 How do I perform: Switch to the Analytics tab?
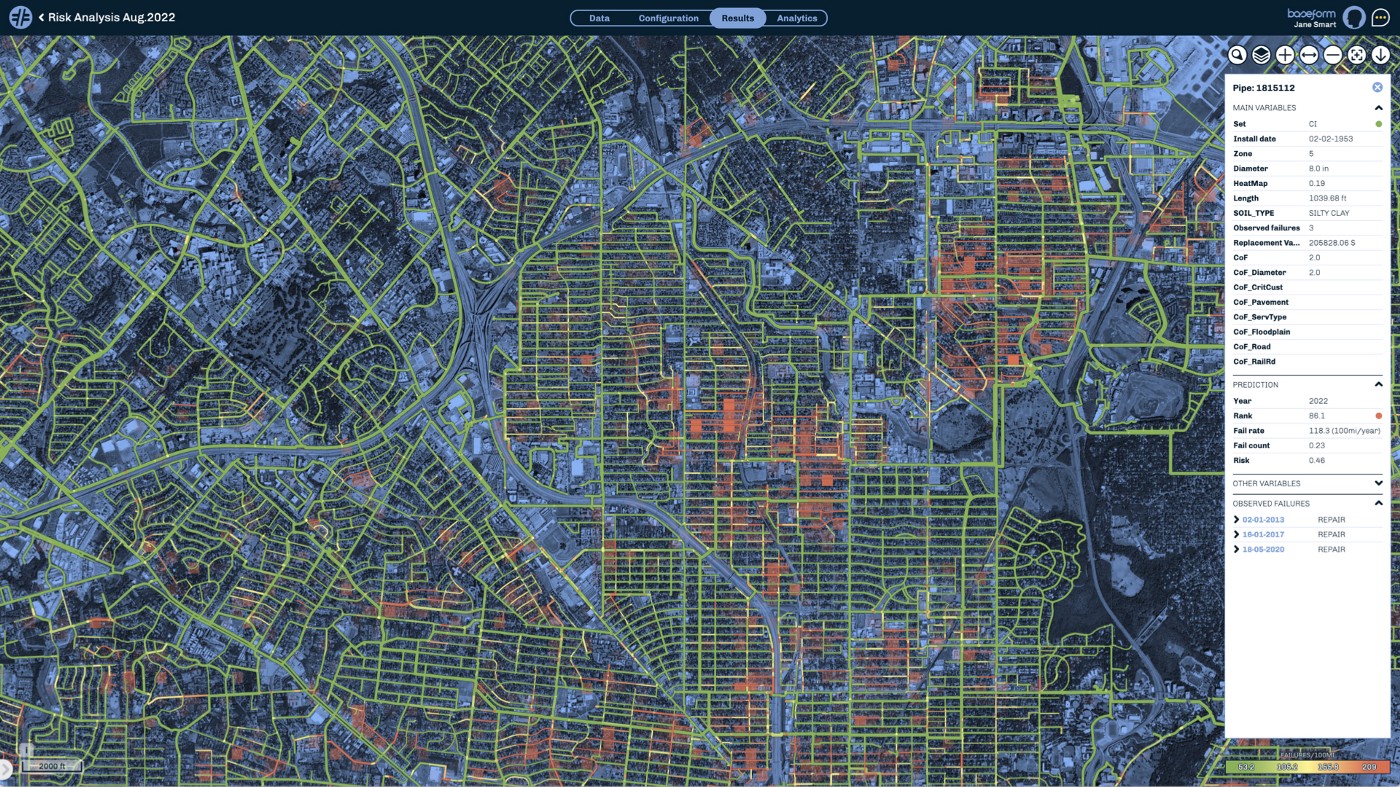797,18
